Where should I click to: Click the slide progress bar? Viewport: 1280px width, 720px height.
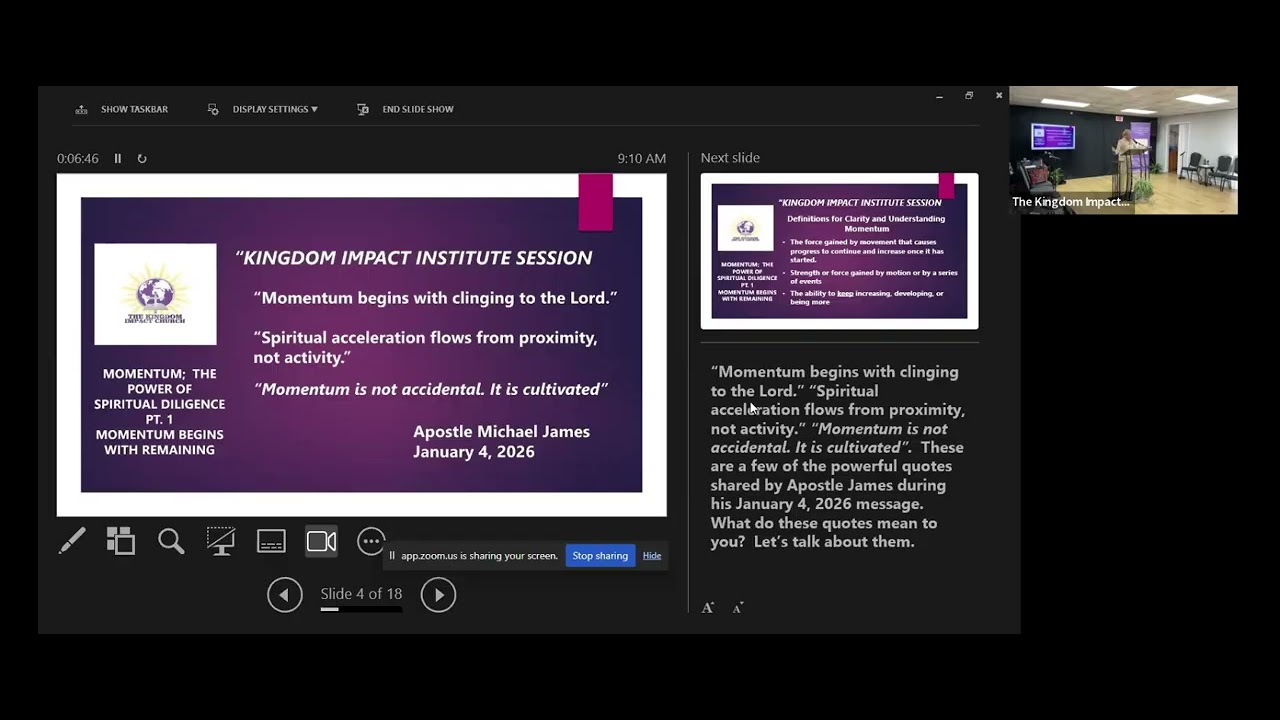(361, 609)
